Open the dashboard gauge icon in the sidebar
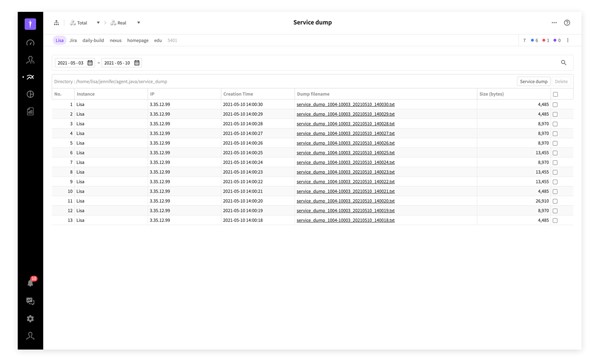 30,42
